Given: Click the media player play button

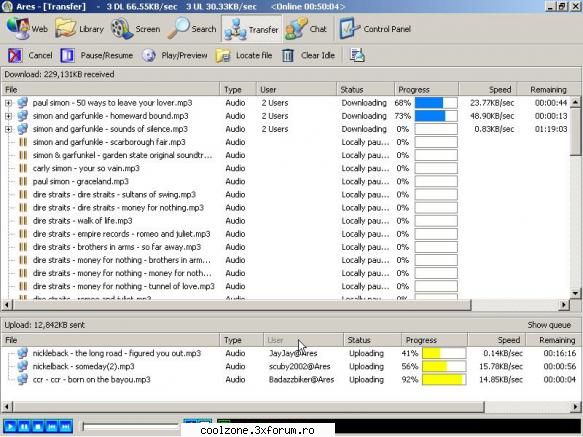Looking at the screenshot, I should pos(10,426).
